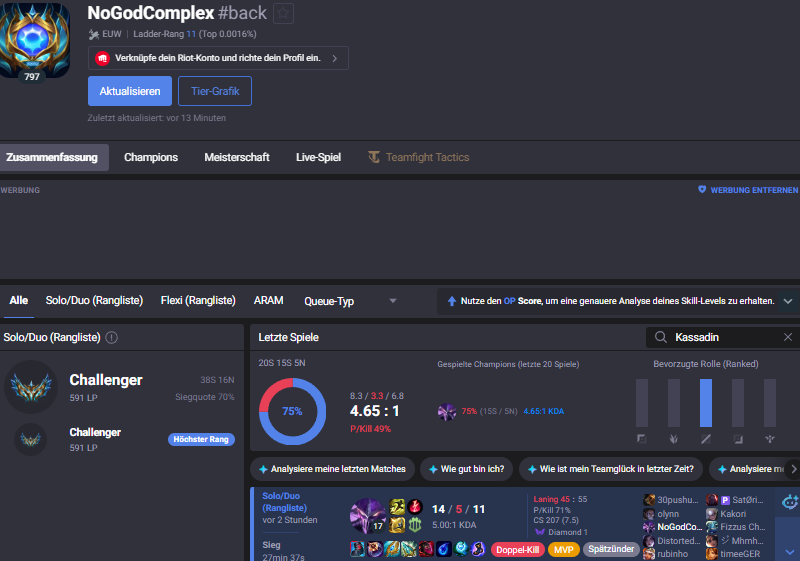Open the Teamfight Tactics tab
The height and width of the screenshot is (561, 800).
pyautogui.click(x=419, y=157)
